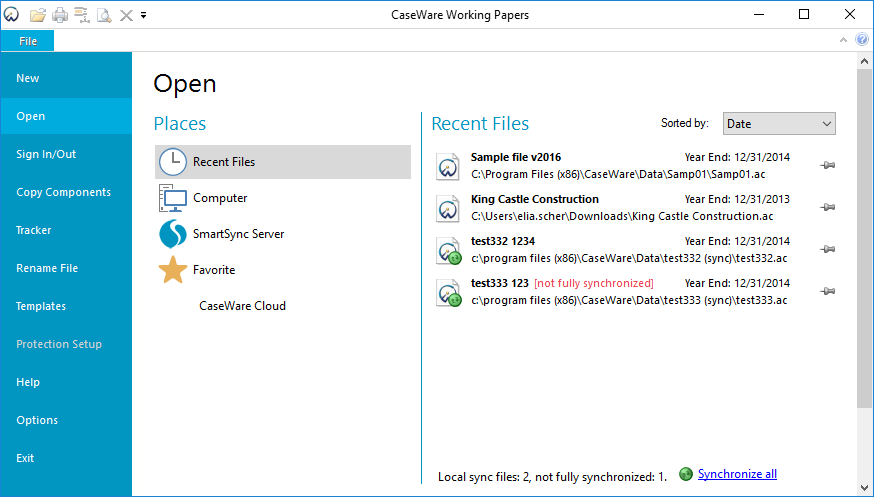874x497 pixels.
Task: Select Tracker in the sidebar
Action: [66, 230]
